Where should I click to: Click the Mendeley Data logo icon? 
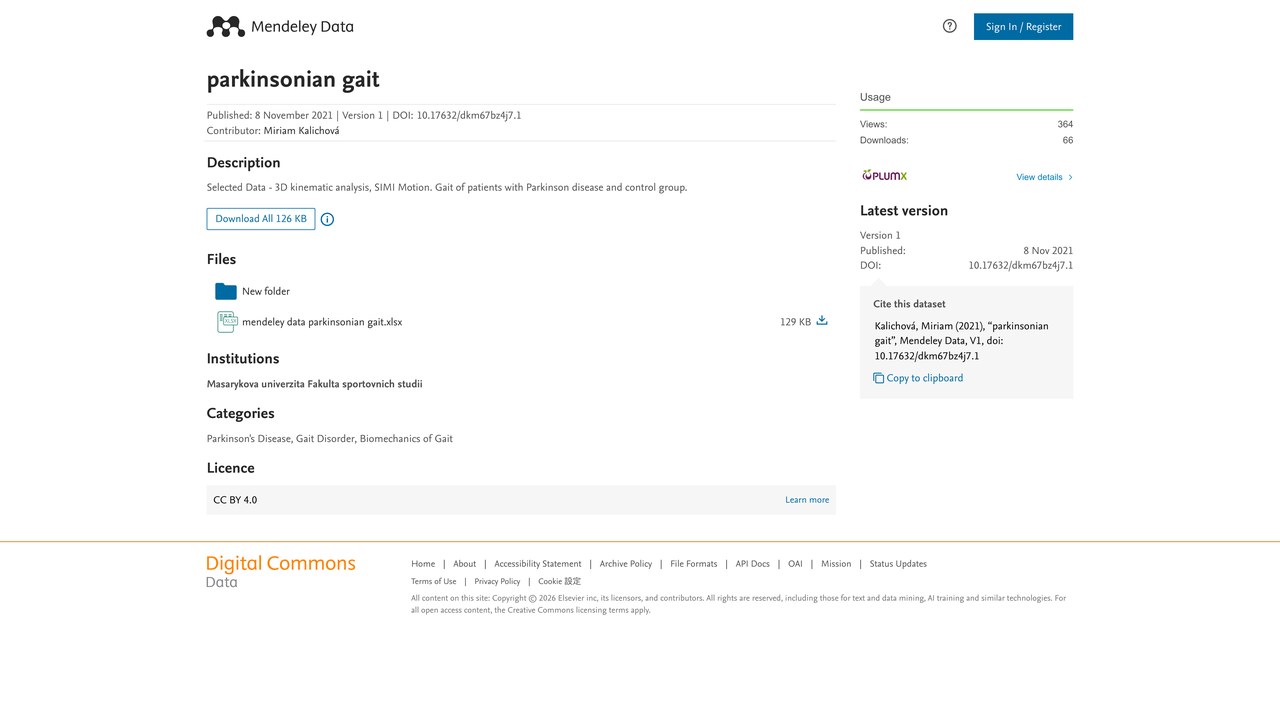[225, 27]
